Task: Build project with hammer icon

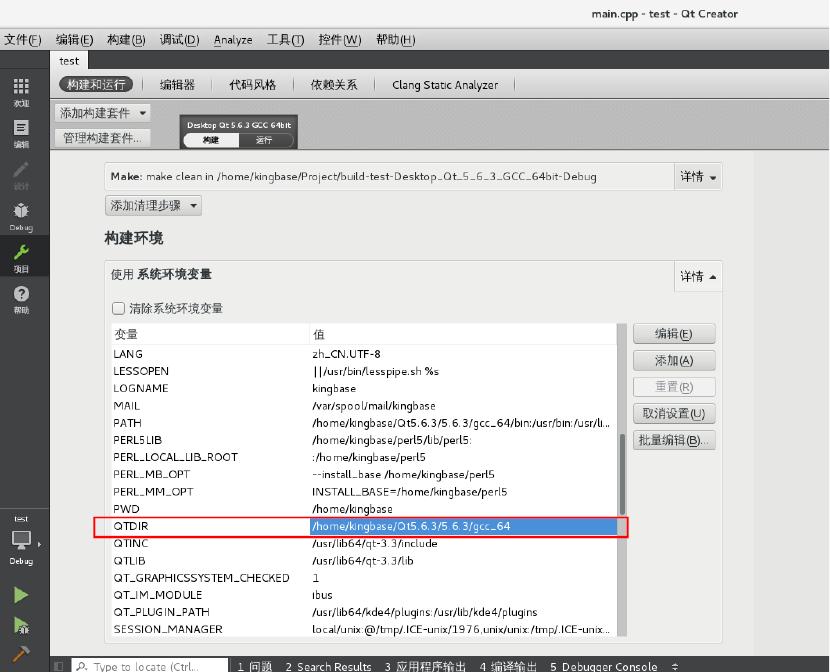Action: click(x=21, y=654)
